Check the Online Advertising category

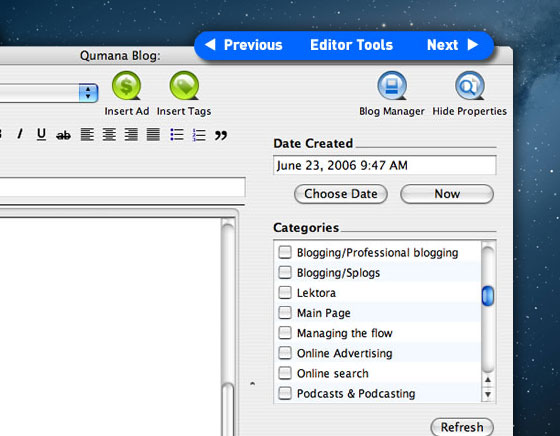point(285,353)
